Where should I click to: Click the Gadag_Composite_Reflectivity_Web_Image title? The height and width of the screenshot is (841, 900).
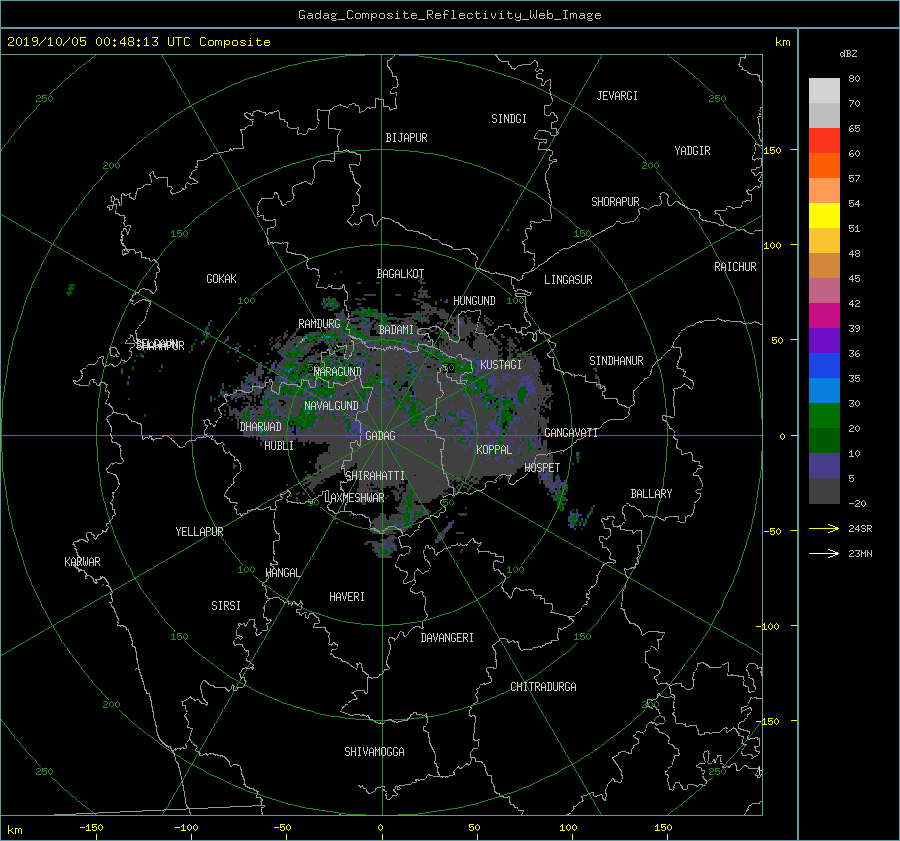pyautogui.click(x=449, y=15)
